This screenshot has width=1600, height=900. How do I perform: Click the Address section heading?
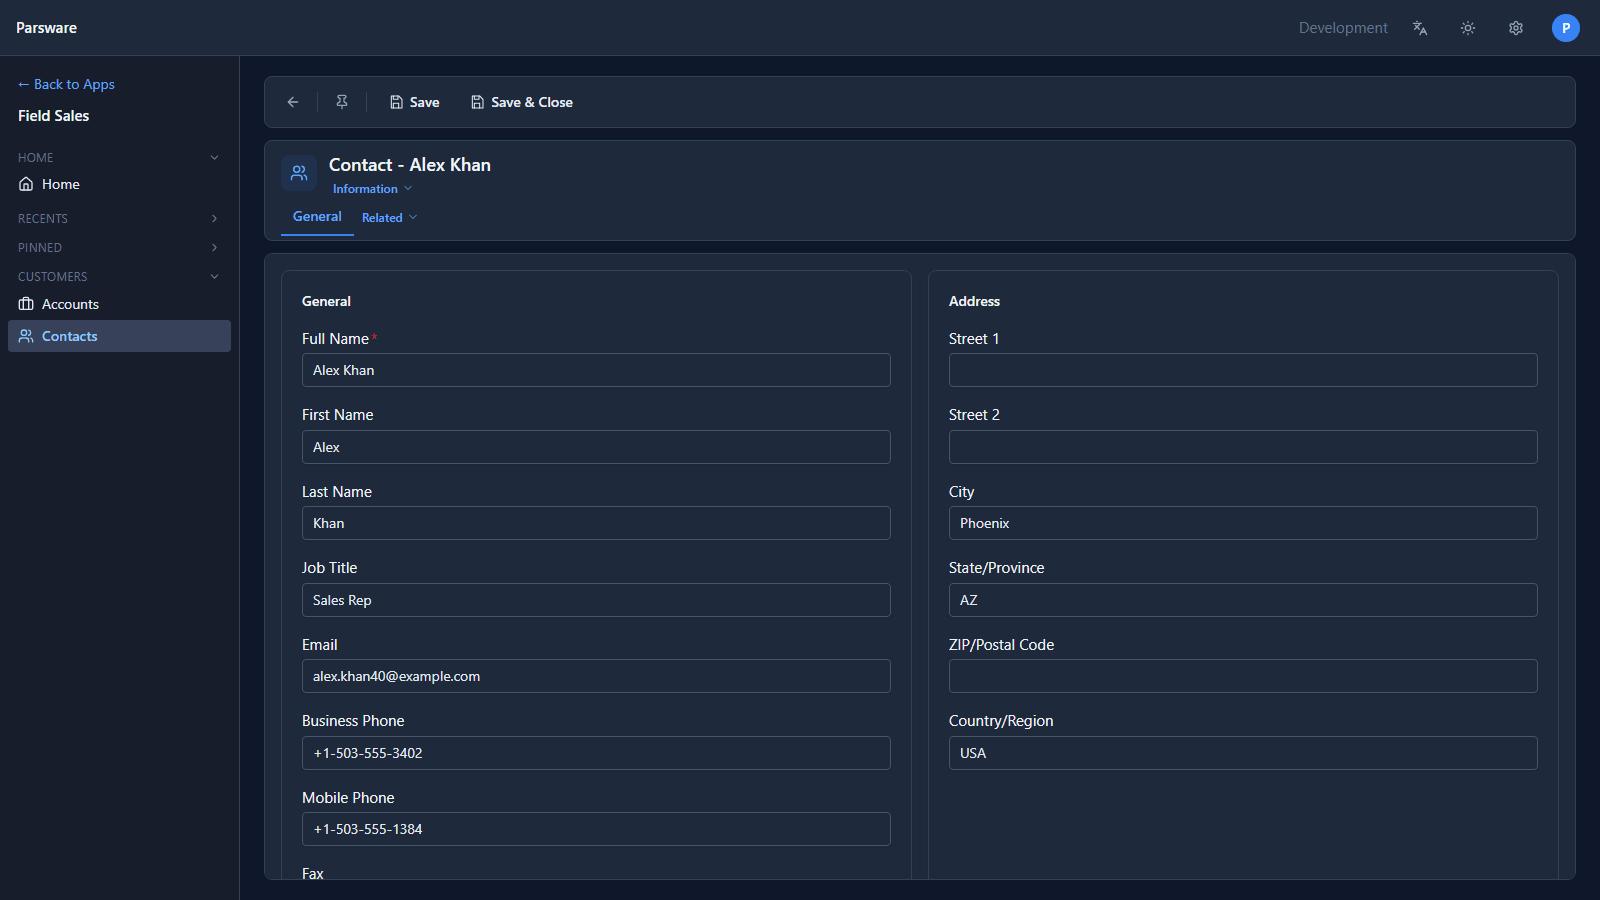pyautogui.click(x=974, y=301)
